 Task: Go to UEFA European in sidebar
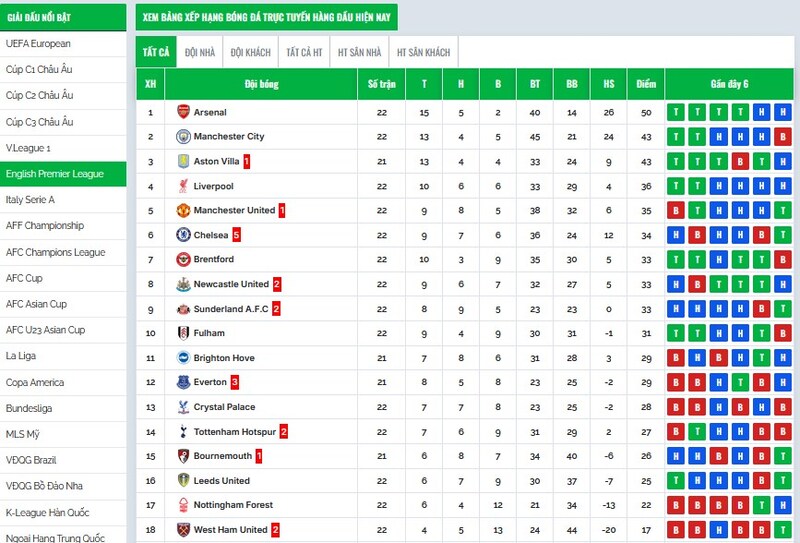pos(38,44)
